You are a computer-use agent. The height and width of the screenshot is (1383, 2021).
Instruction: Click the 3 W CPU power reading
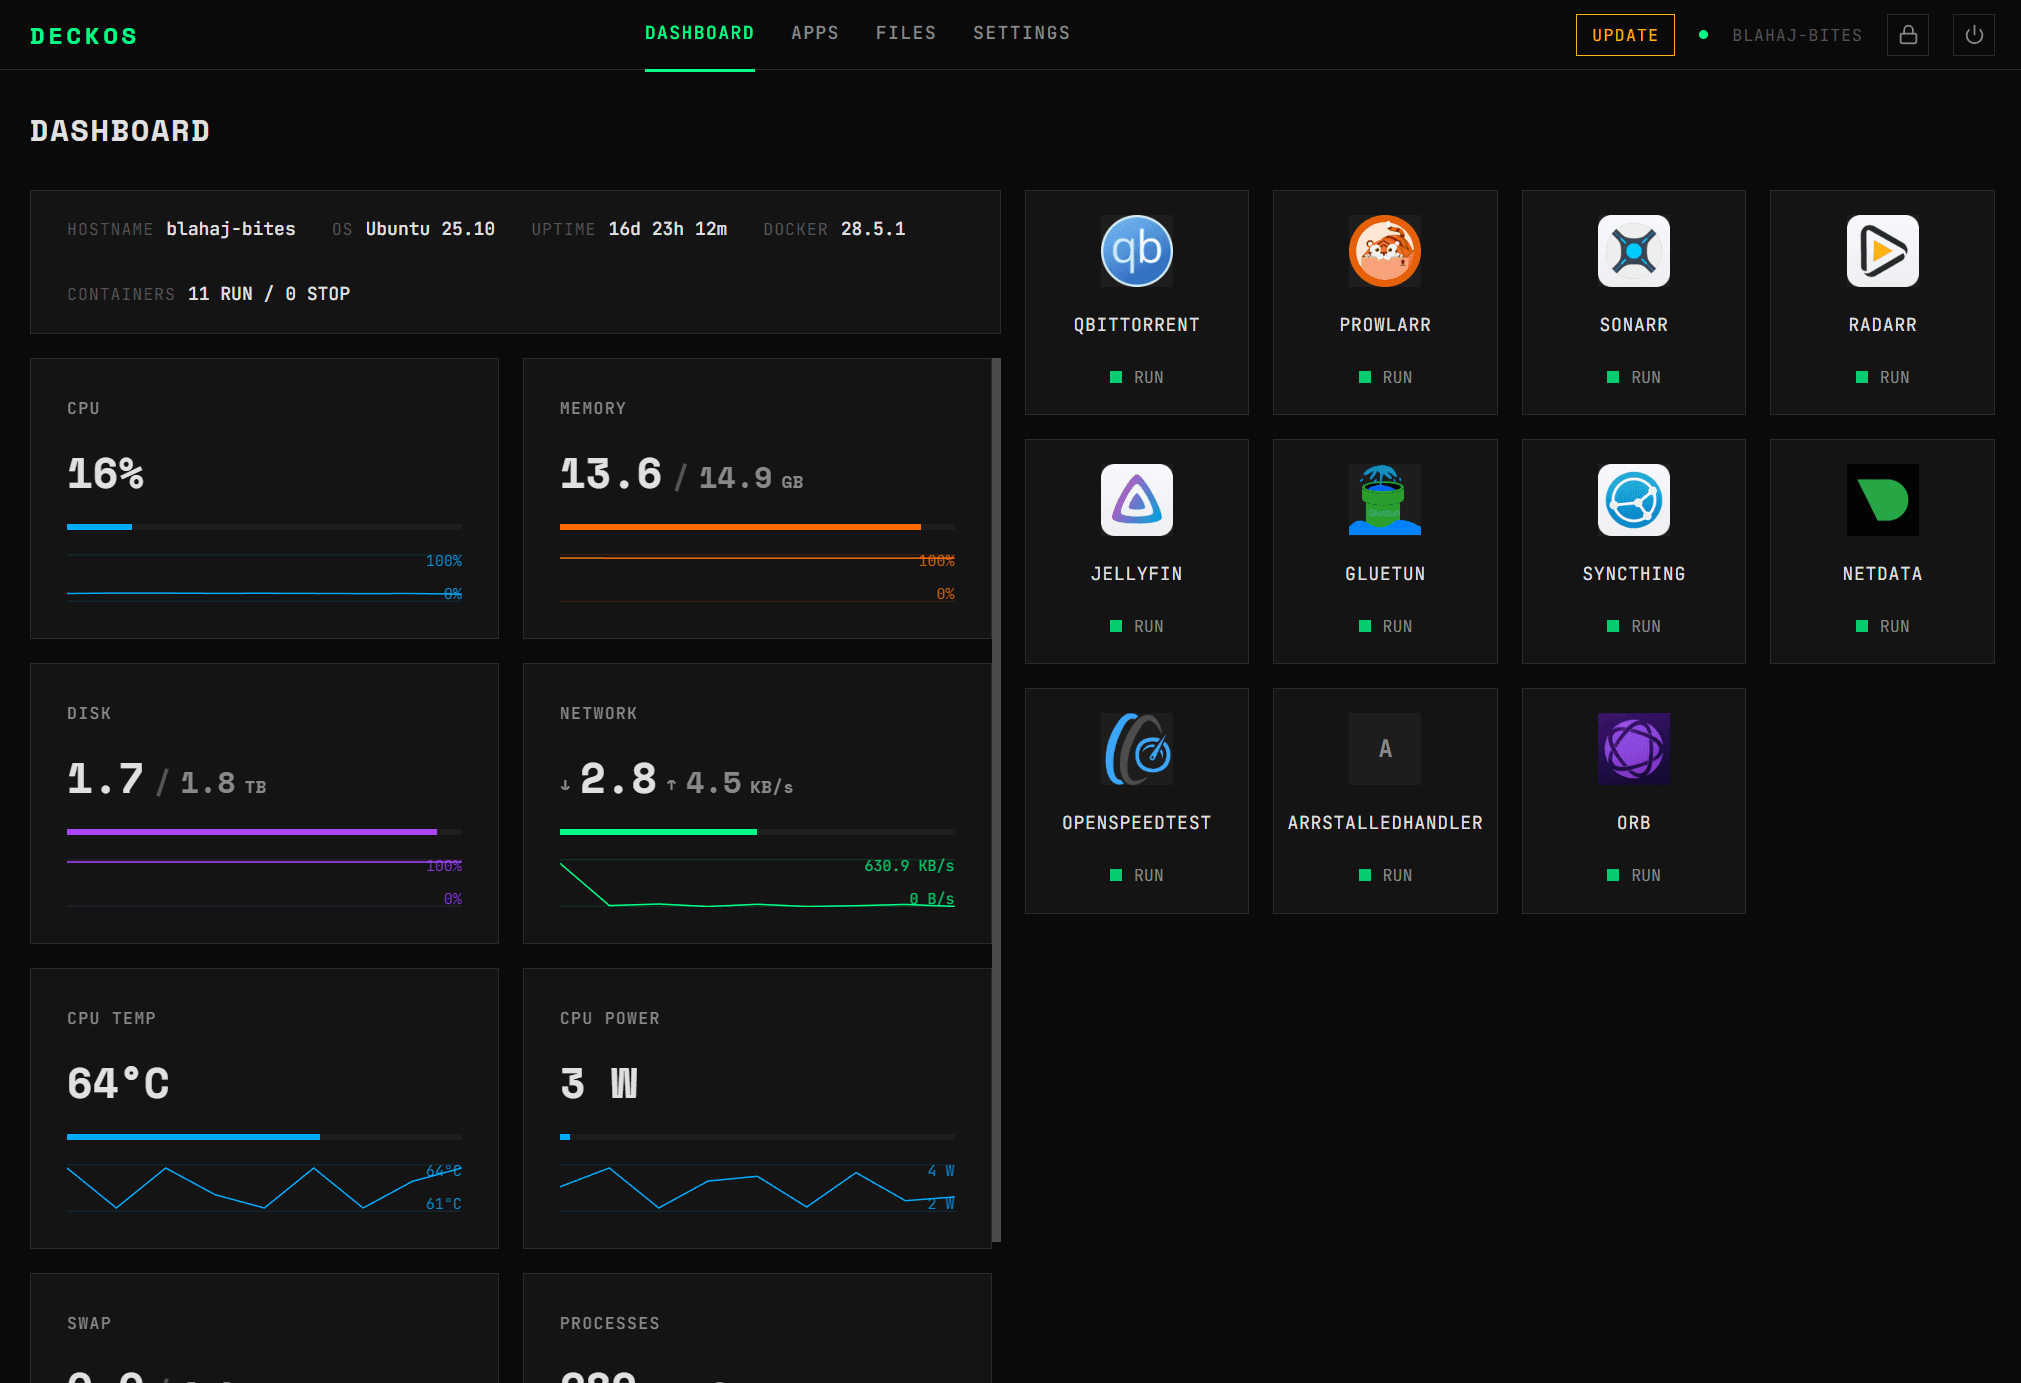tap(599, 1084)
